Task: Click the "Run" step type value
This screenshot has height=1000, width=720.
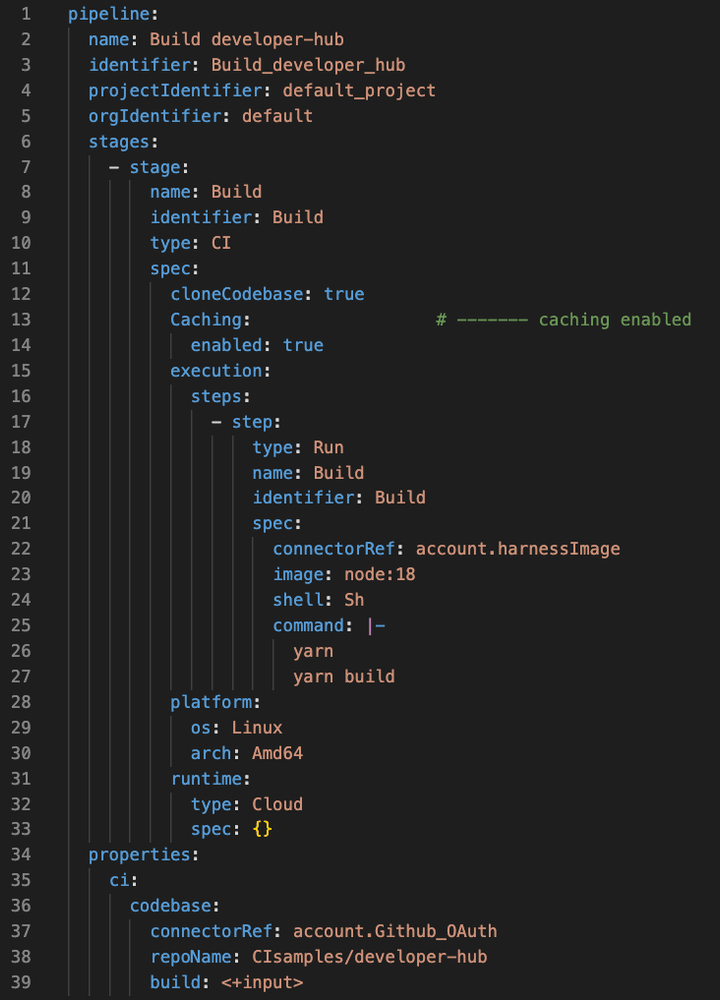Action: tap(328, 447)
